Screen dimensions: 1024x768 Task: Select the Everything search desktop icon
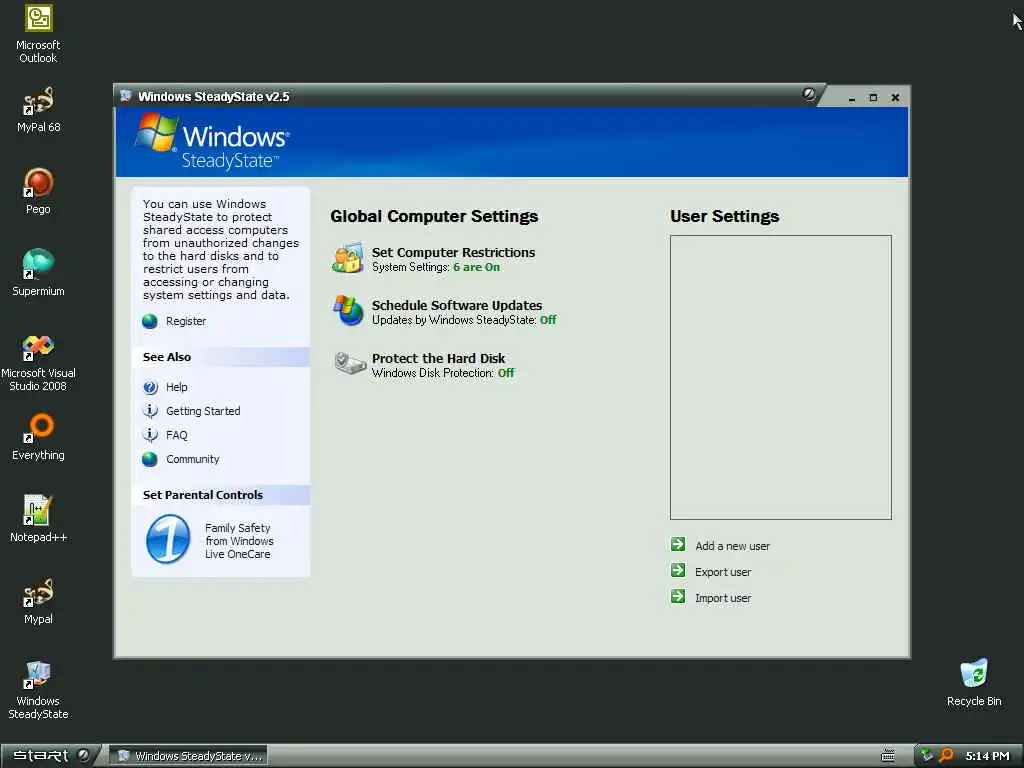(x=38, y=438)
